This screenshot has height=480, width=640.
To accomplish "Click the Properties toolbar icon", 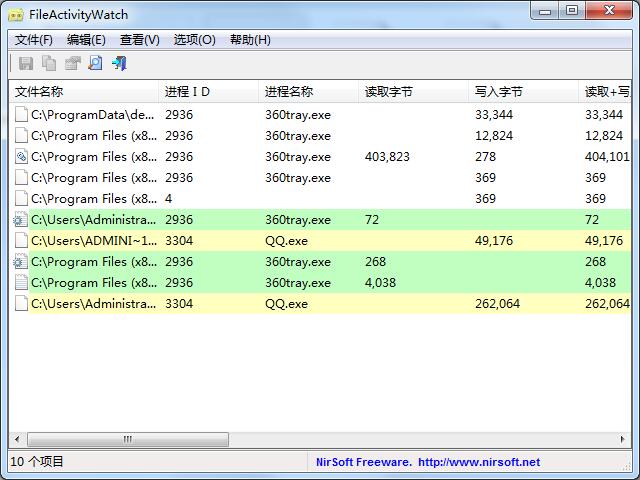I will pyautogui.click(x=73, y=64).
